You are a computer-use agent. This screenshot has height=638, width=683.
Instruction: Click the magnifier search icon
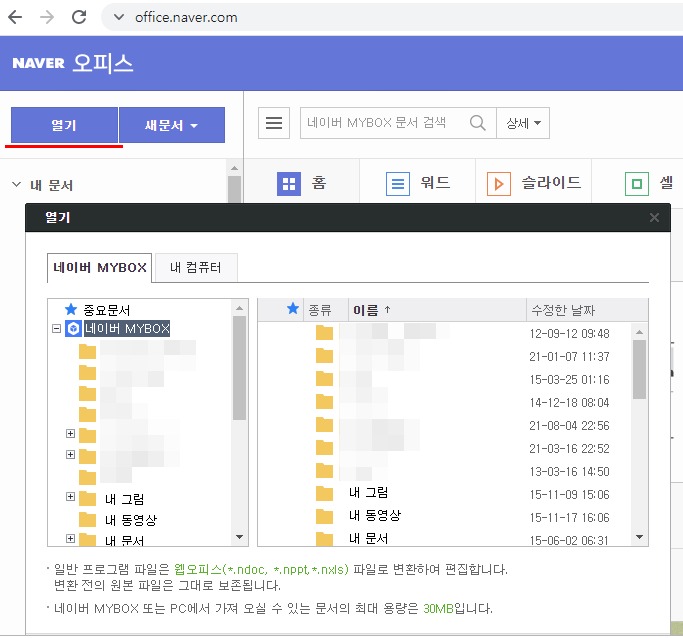point(478,123)
